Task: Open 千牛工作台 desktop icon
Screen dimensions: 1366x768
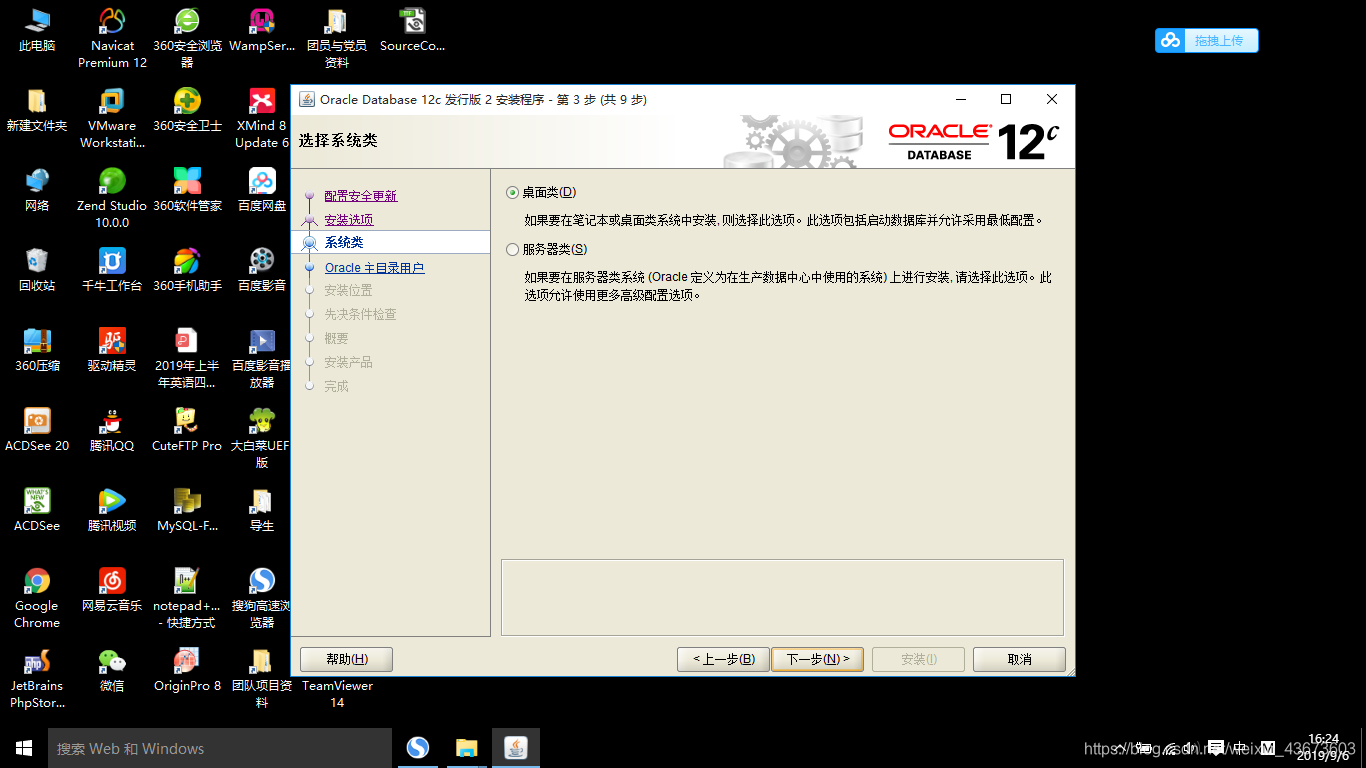Action: [112, 271]
